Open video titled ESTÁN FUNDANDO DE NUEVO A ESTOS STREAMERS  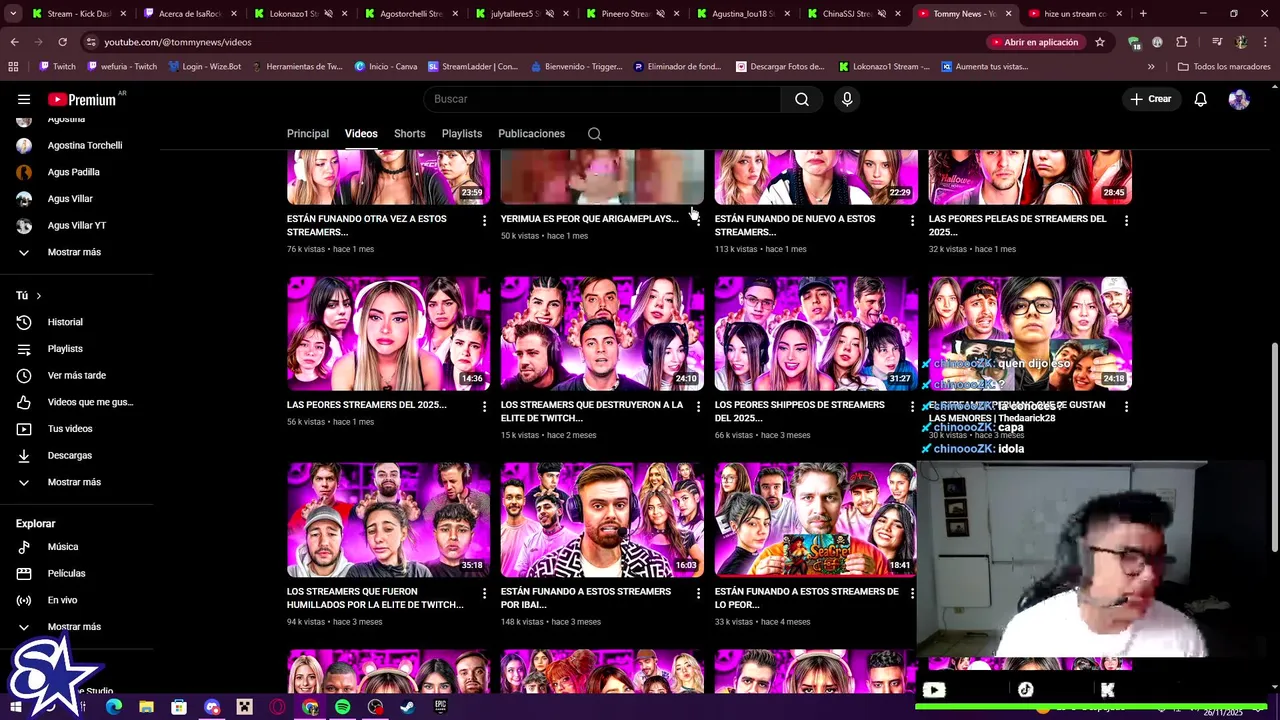795,225
